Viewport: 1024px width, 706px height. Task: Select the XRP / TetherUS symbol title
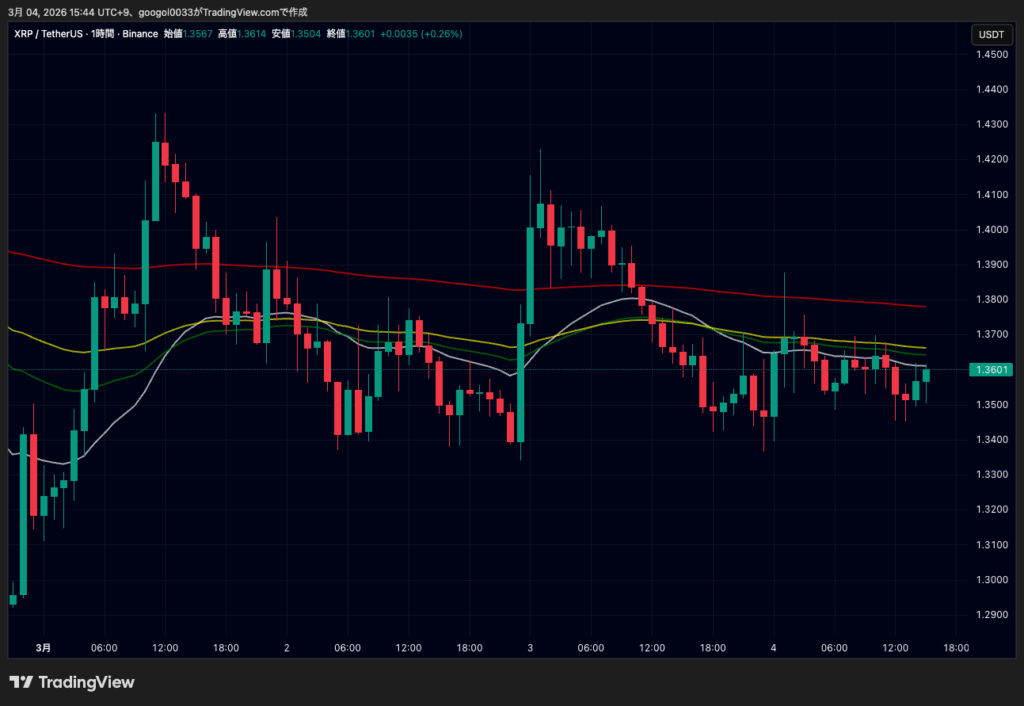(48, 34)
